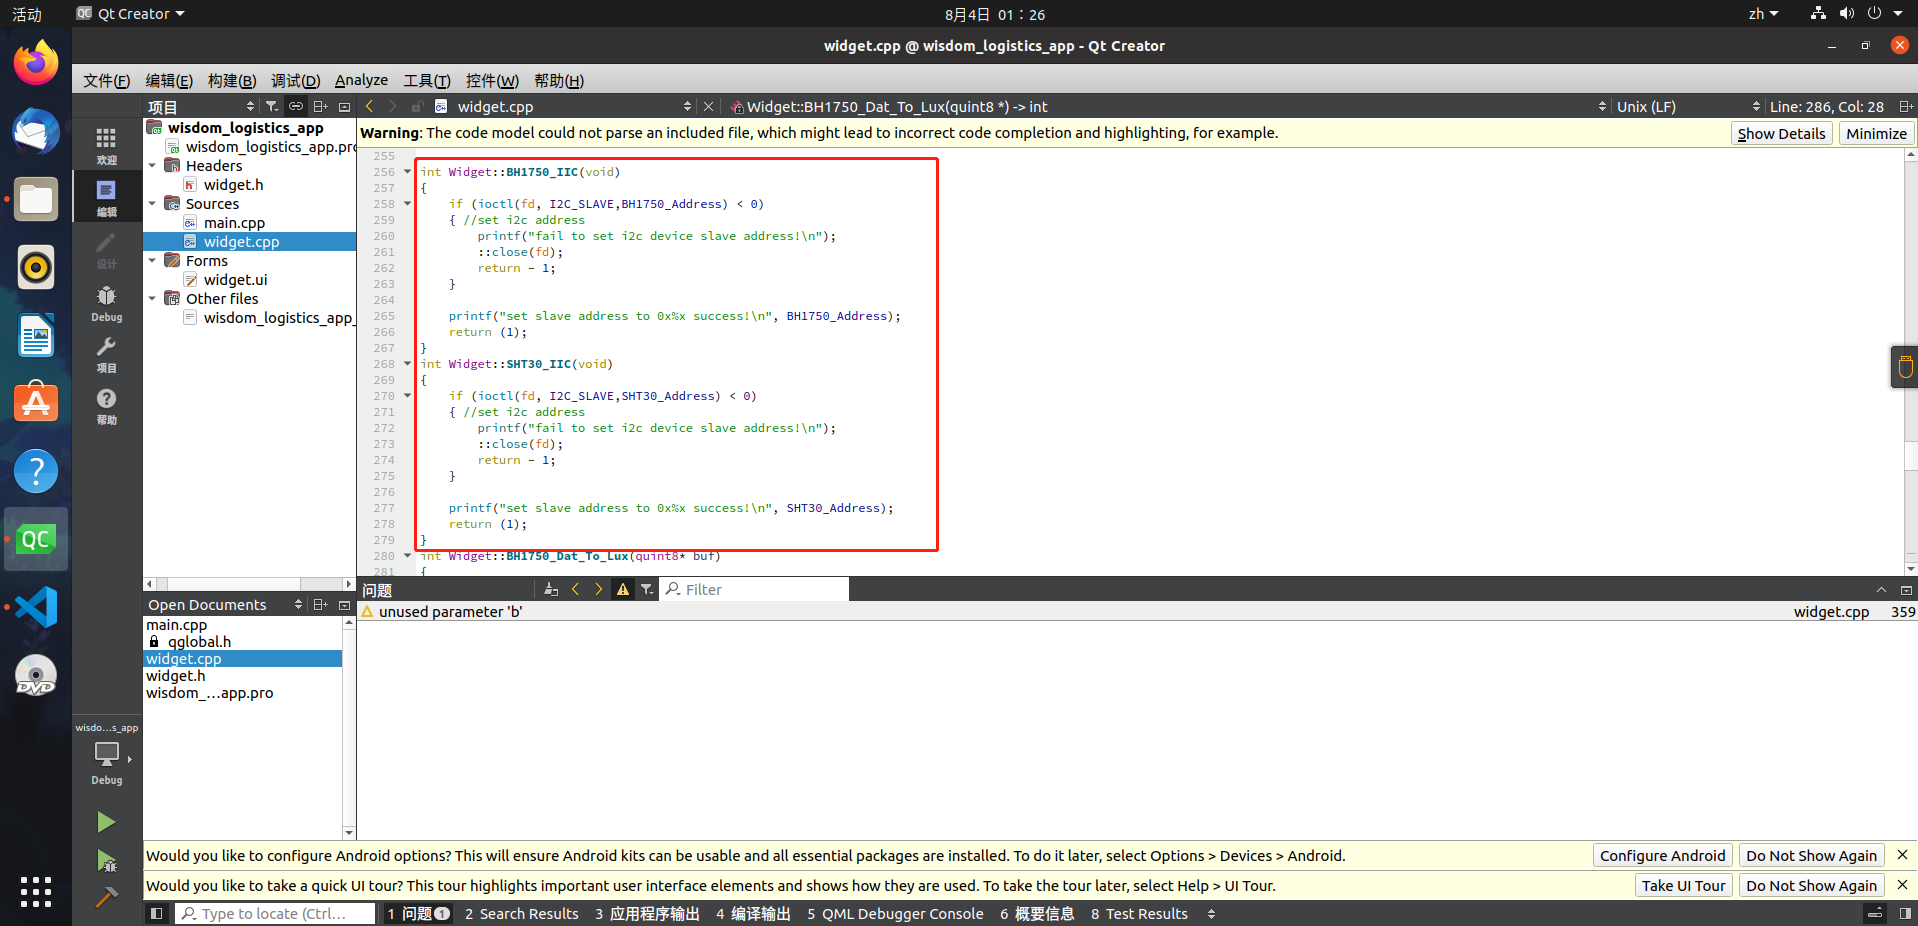Minimize the code model warning
Viewport: 1918px width, 926px height.
[x=1876, y=133]
